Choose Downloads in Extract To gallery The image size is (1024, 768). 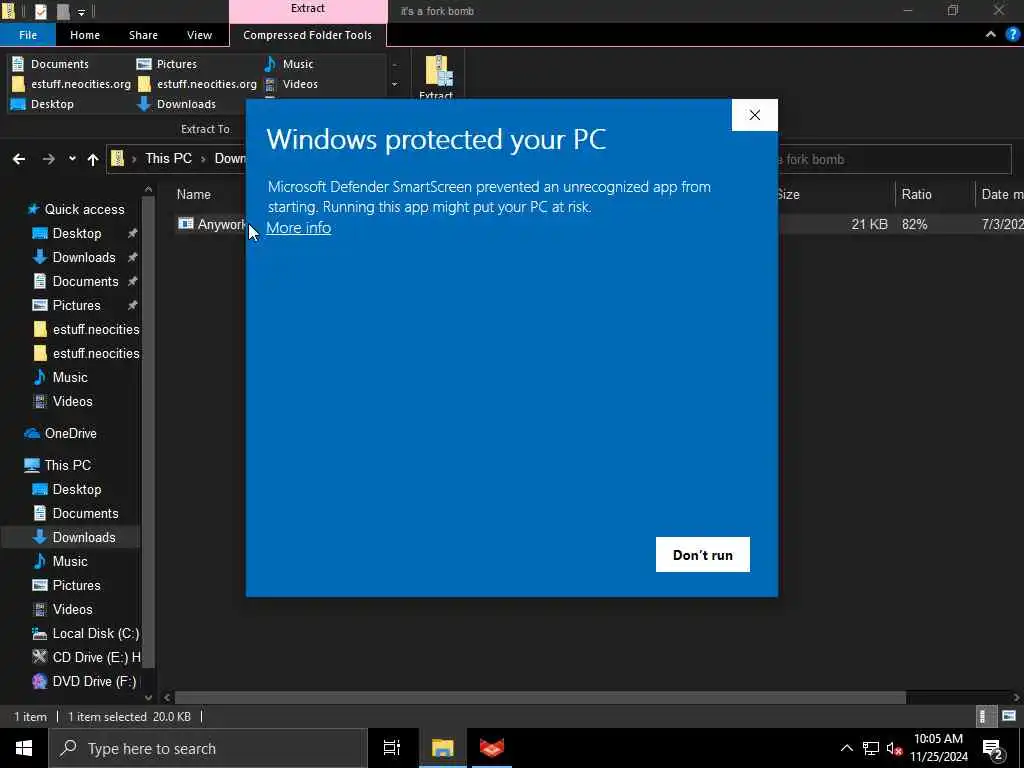pyautogui.click(x=176, y=104)
